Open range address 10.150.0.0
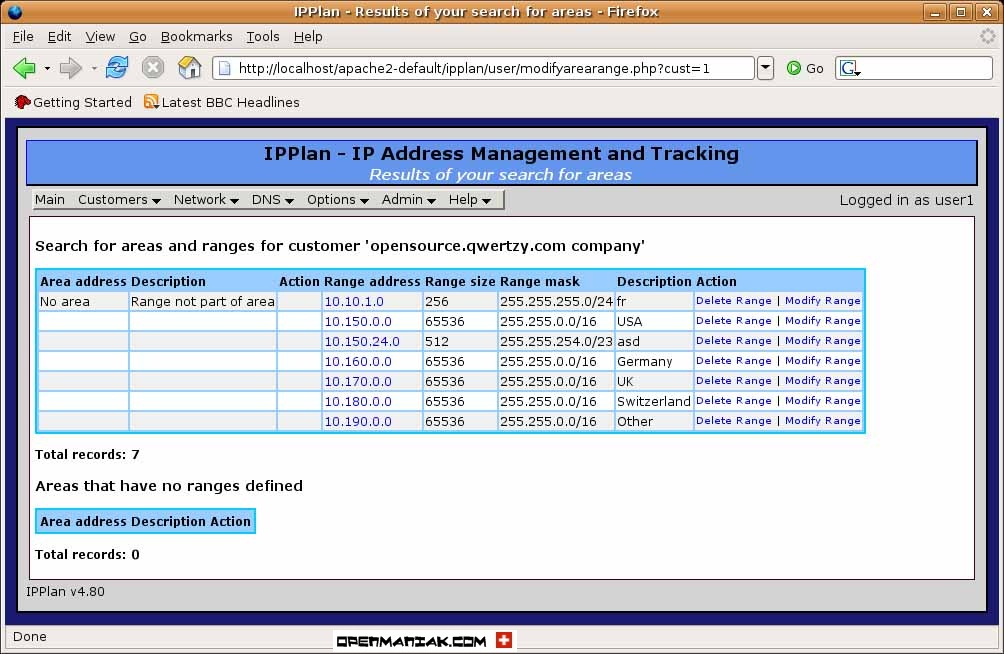The width and height of the screenshot is (1004, 654). (x=358, y=322)
